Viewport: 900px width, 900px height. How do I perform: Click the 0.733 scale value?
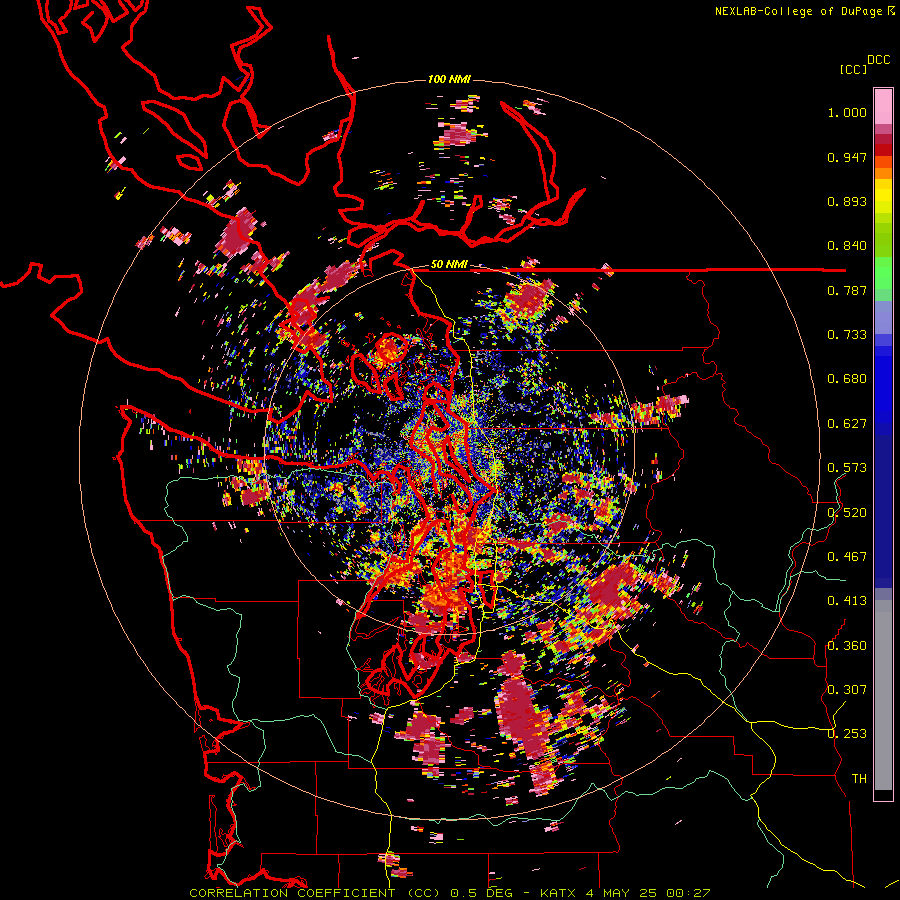tap(847, 335)
